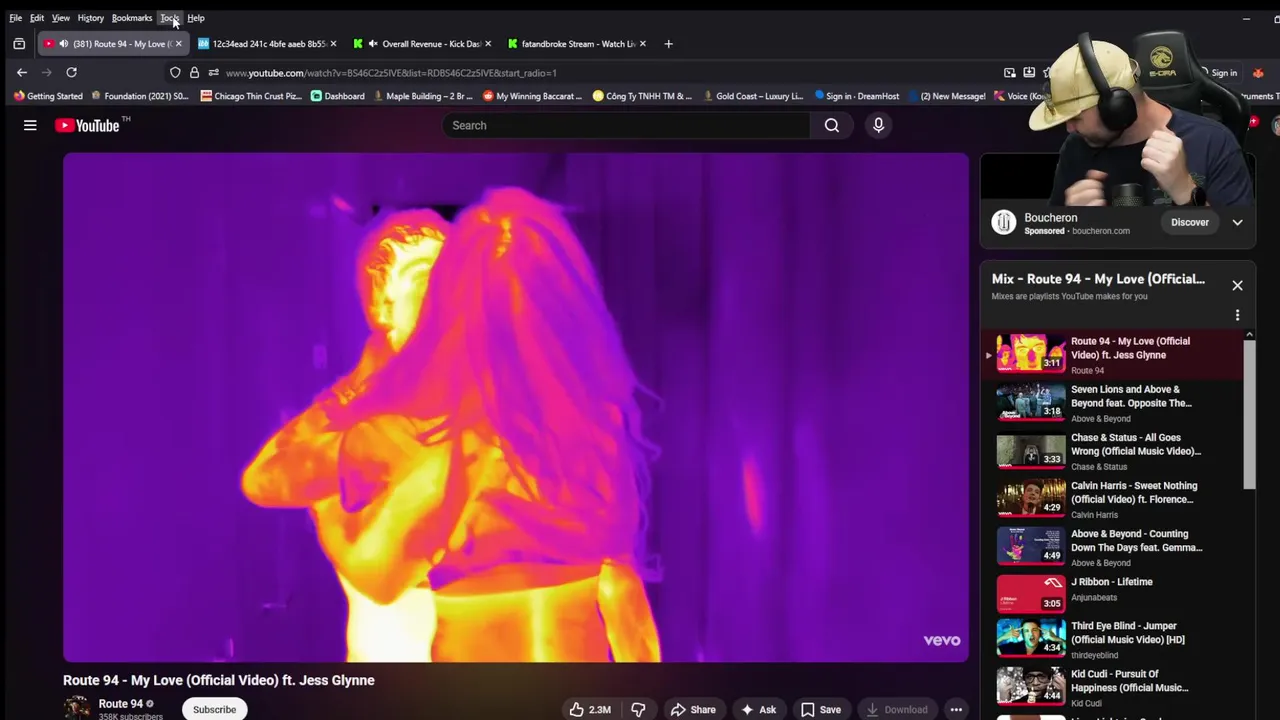This screenshot has width=1280, height=720.
Task: Open My Winning Baccarat bookmark
Action: click(x=532, y=96)
